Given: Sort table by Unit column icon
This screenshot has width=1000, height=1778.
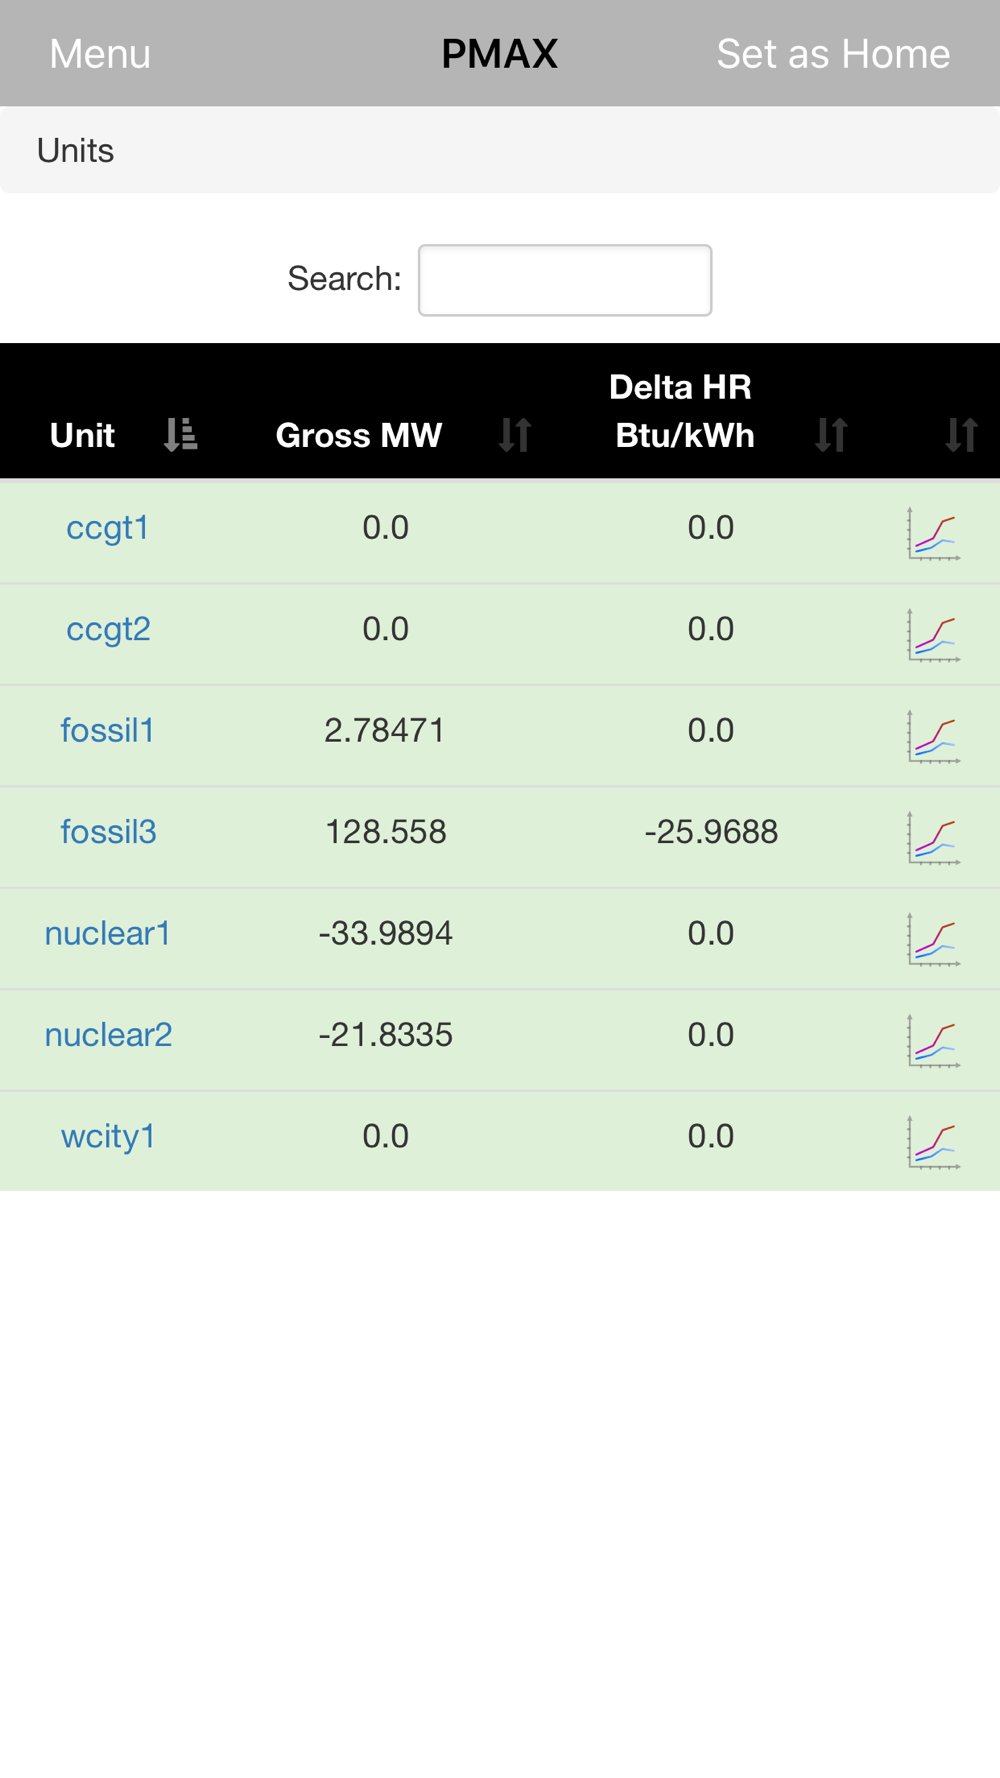Looking at the screenshot, I should (180, 435).
